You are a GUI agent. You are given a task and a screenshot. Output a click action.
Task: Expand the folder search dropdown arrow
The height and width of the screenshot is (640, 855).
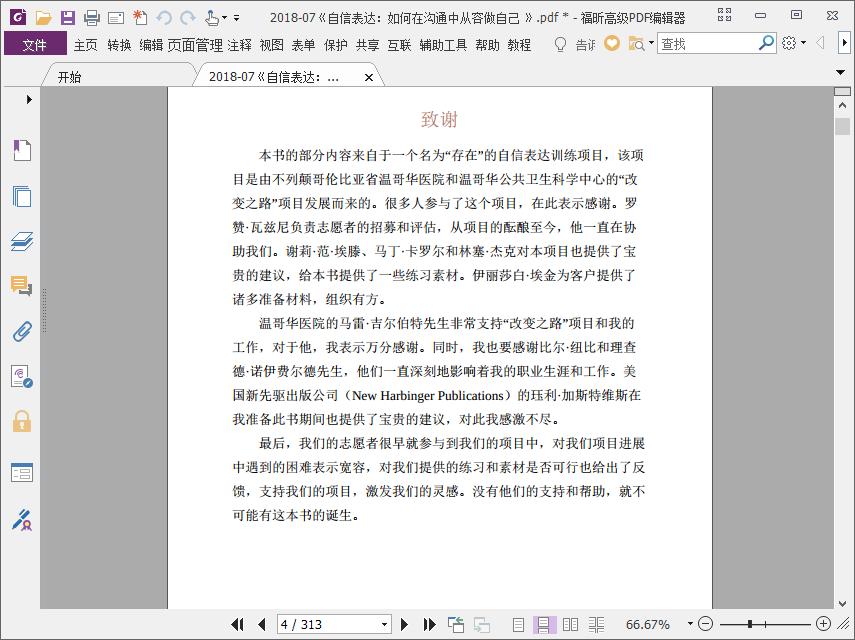pyautogui.click(x=651, y=43)
